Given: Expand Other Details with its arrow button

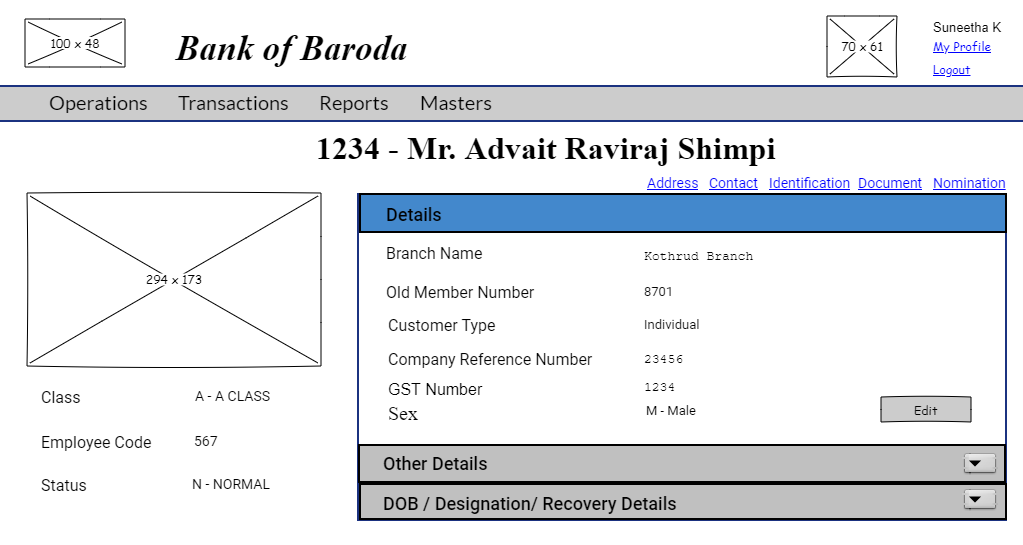Looking at the screenshot, I should 979,463.
